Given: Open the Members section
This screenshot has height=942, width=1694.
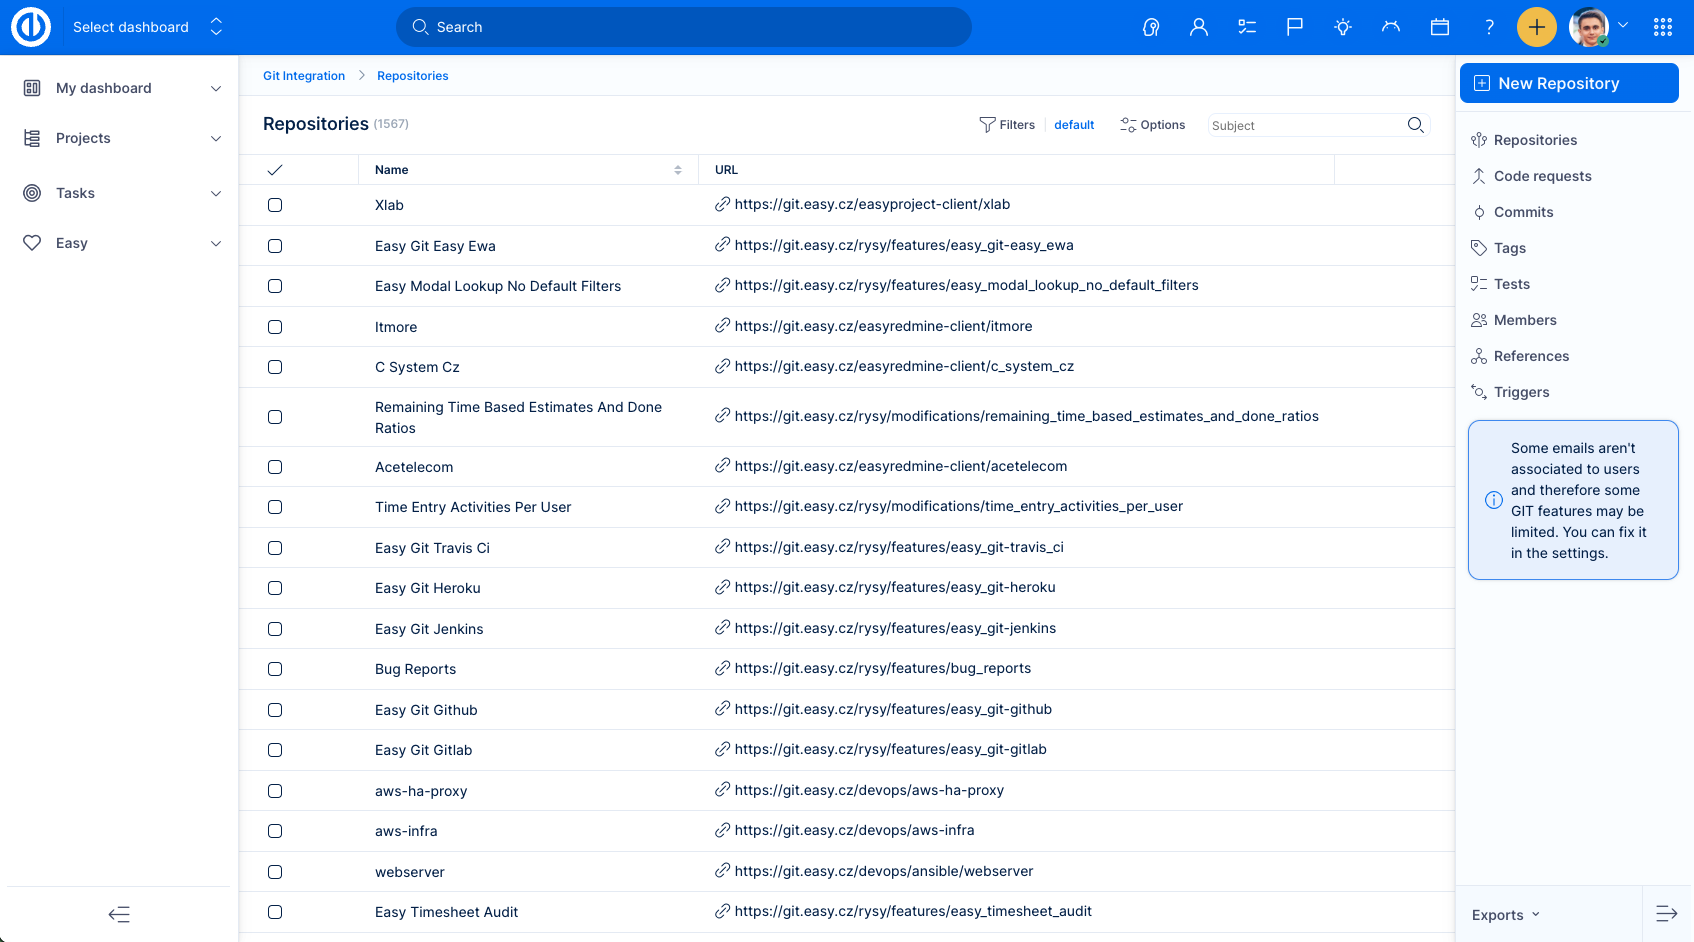Looking at the screenshot, I should (1525, 320).
